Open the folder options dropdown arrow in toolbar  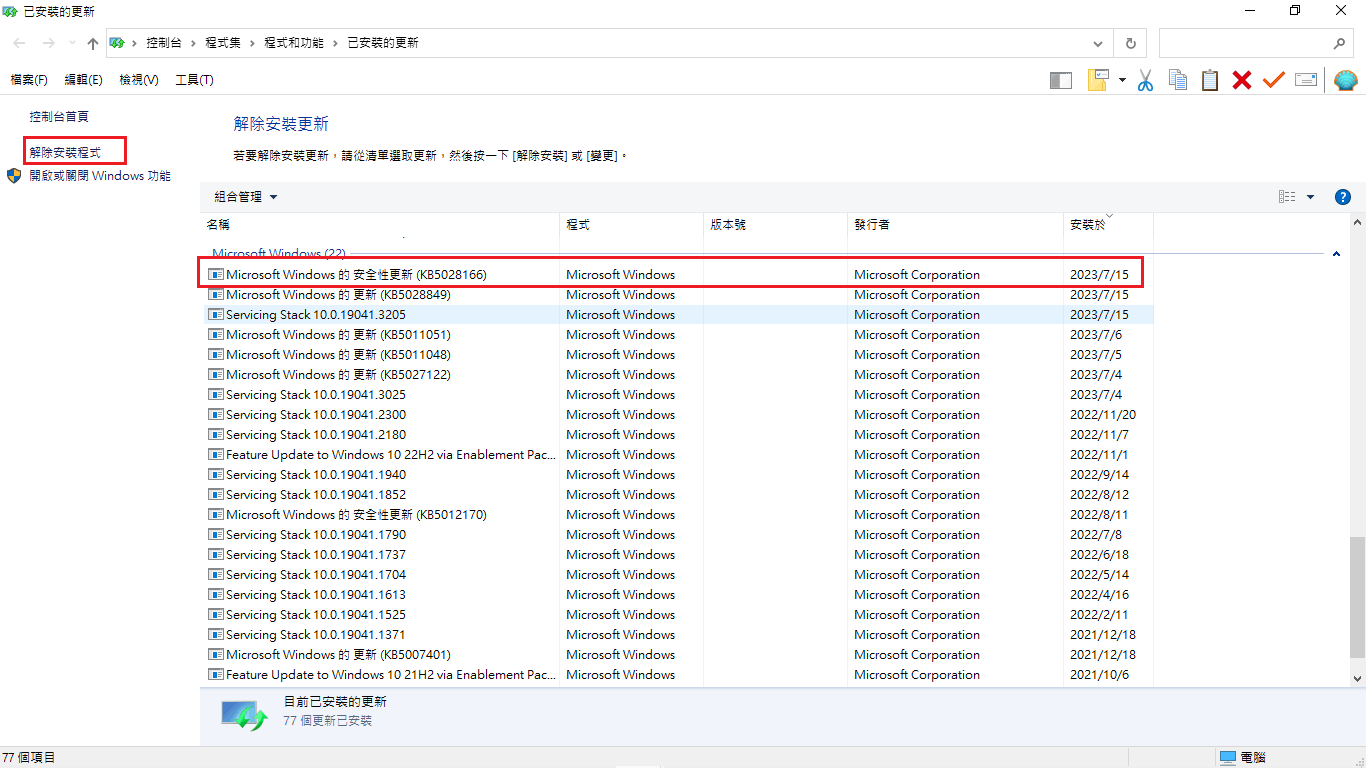[x=1122, y=80]
